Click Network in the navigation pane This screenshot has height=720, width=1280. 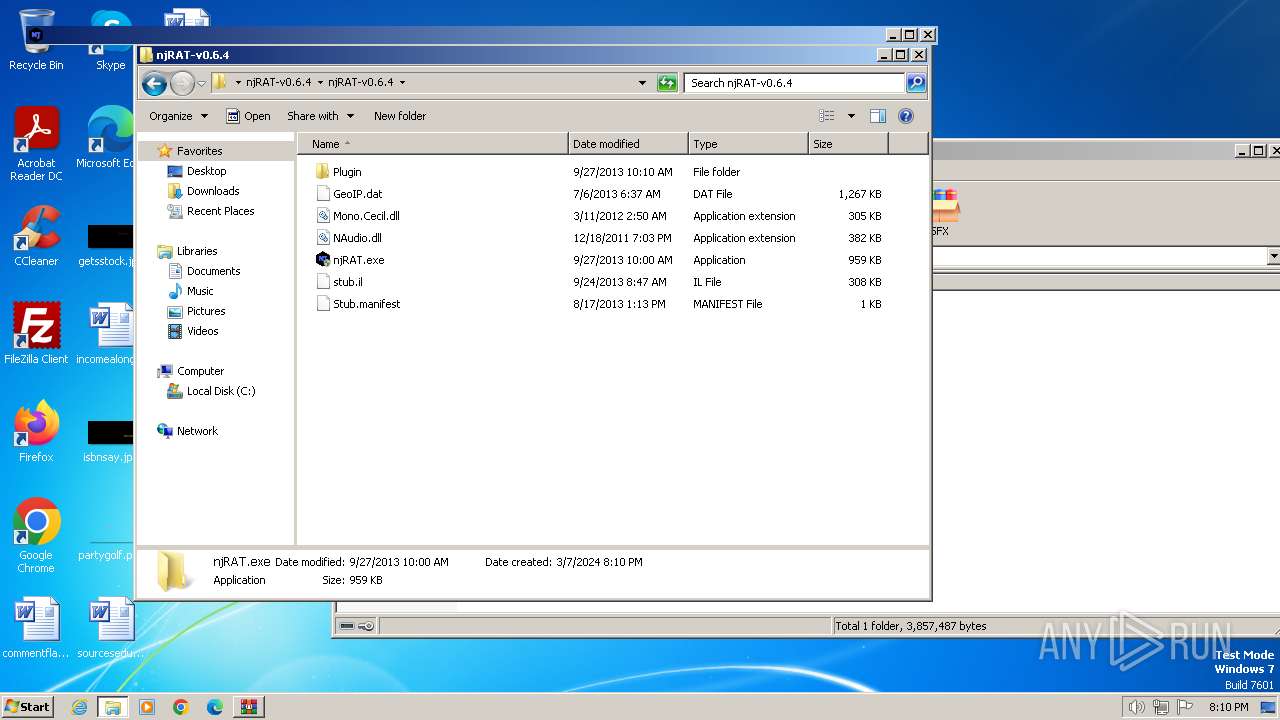(x=197, y=431)
